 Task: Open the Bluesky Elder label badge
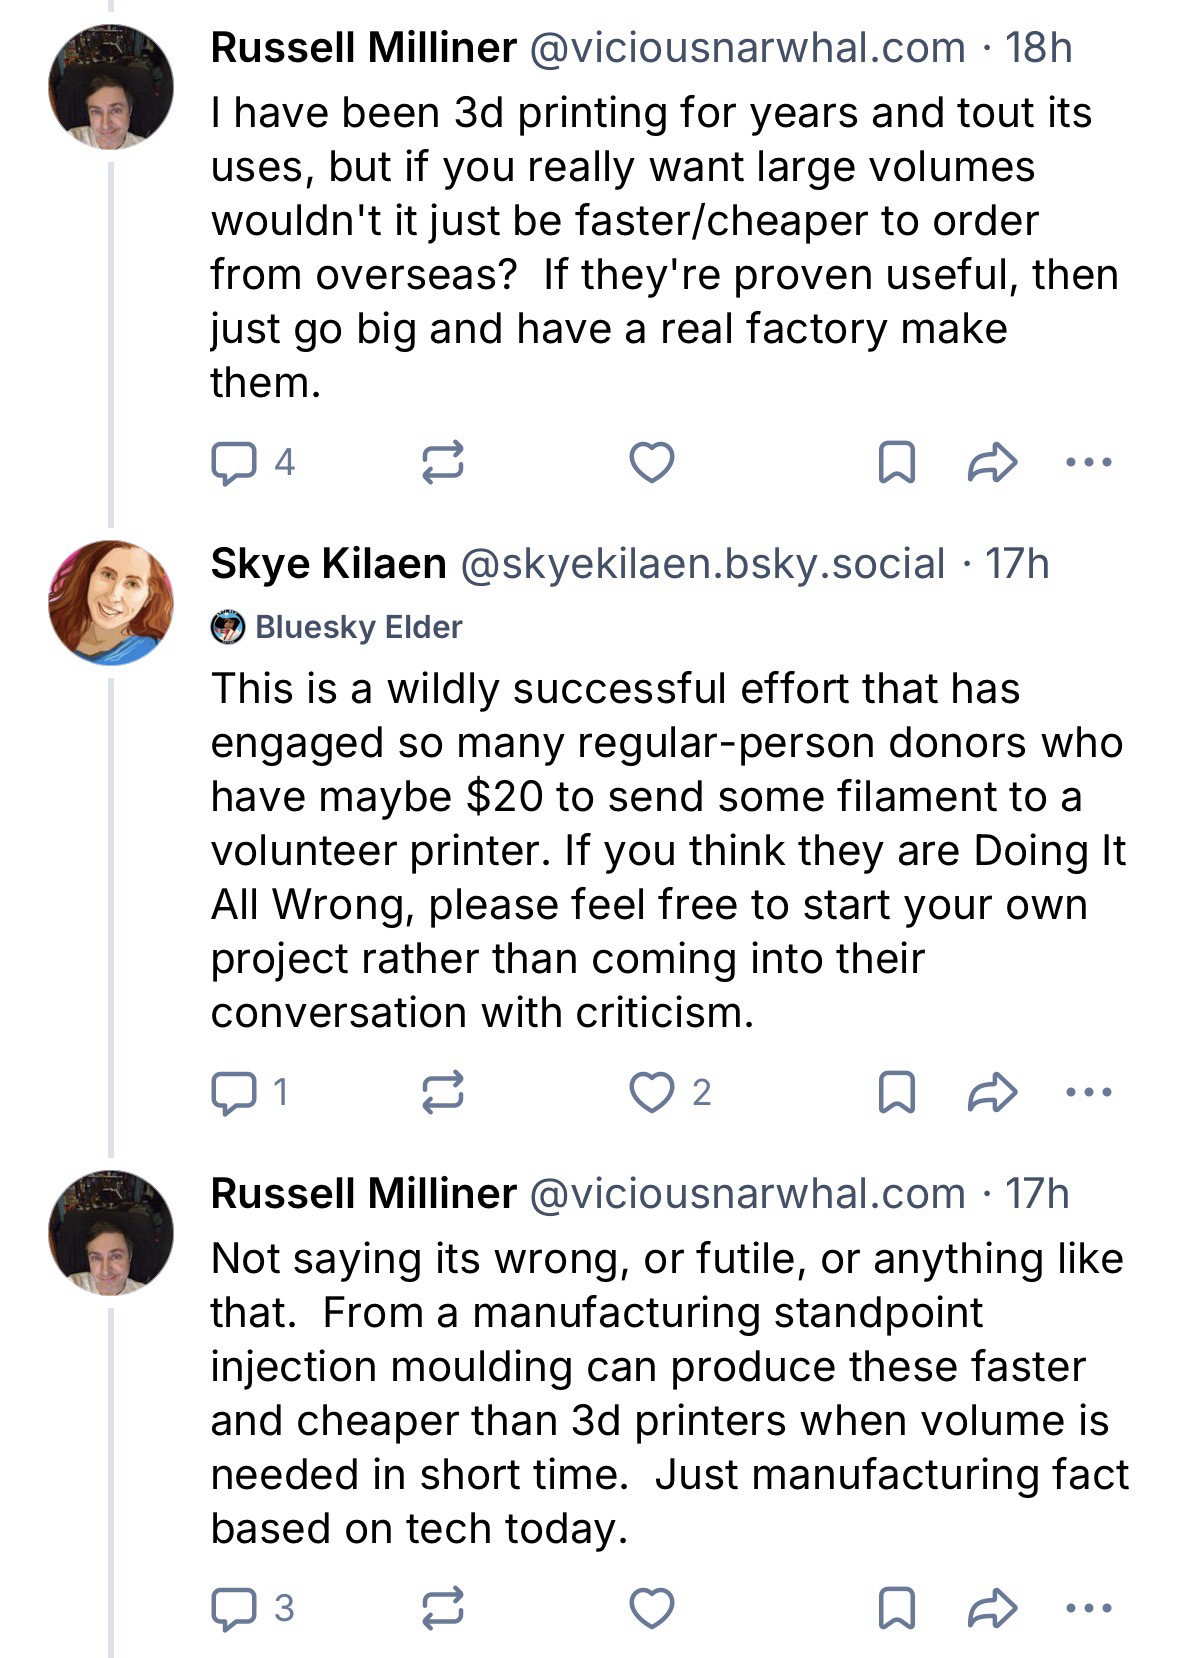(337, 627)
